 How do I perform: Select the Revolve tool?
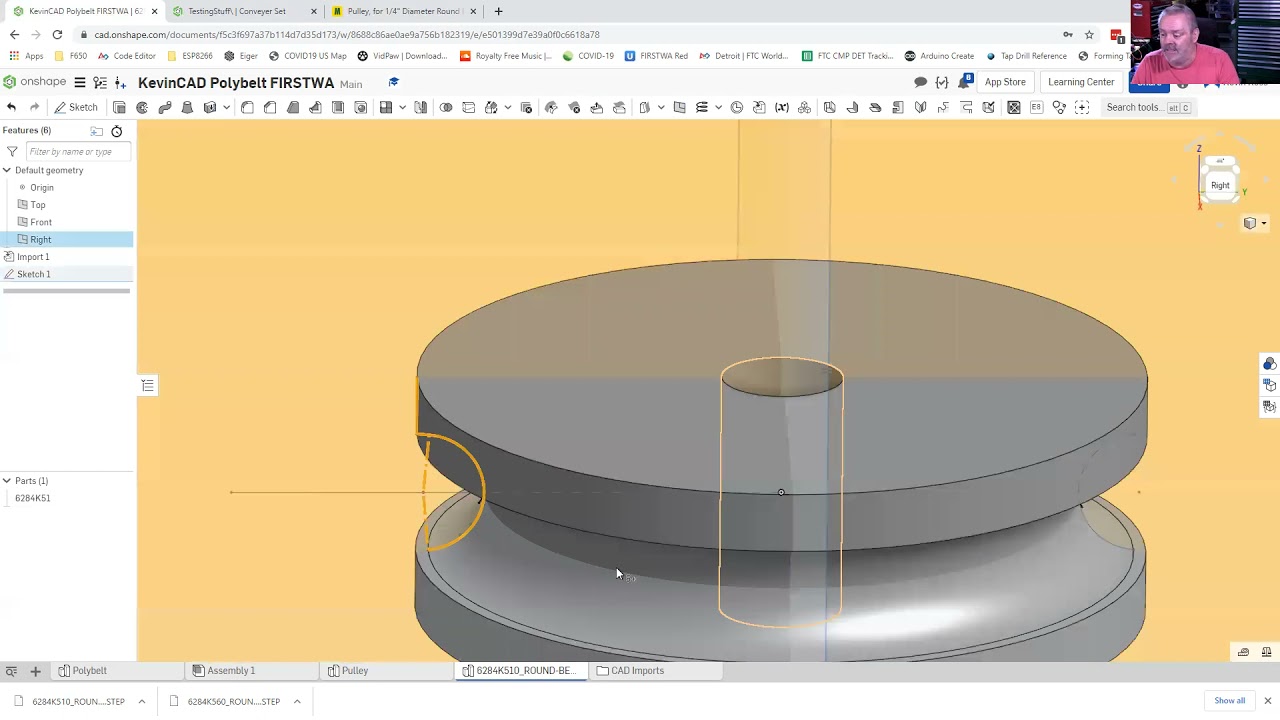pos(142,107)
